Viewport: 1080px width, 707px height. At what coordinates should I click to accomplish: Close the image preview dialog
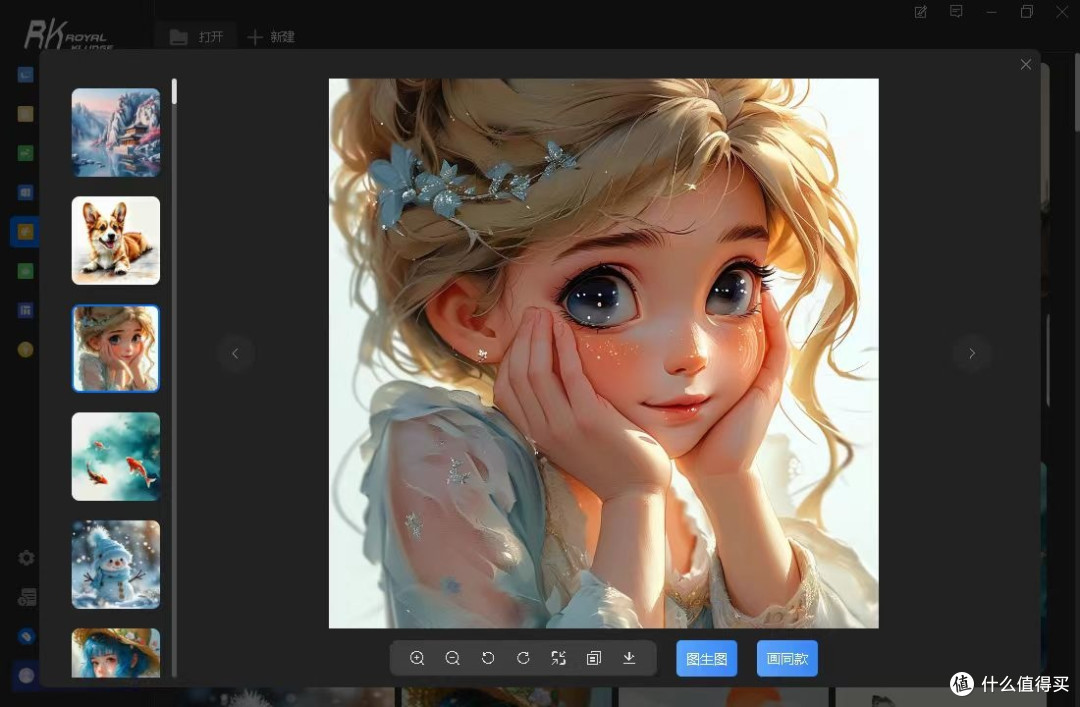pos(1026,64)
